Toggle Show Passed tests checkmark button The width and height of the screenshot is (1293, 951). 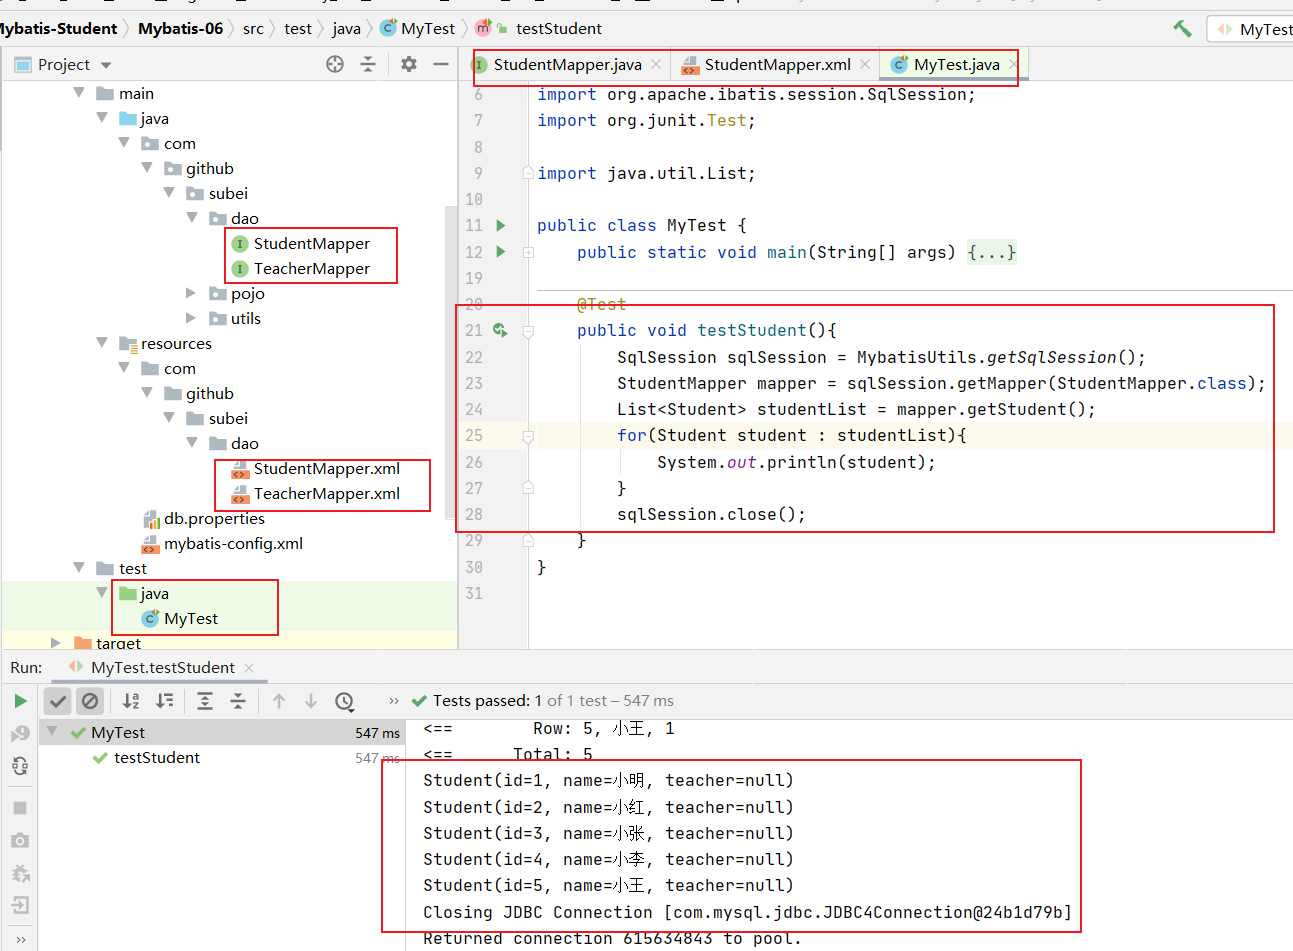click(58, 701)
